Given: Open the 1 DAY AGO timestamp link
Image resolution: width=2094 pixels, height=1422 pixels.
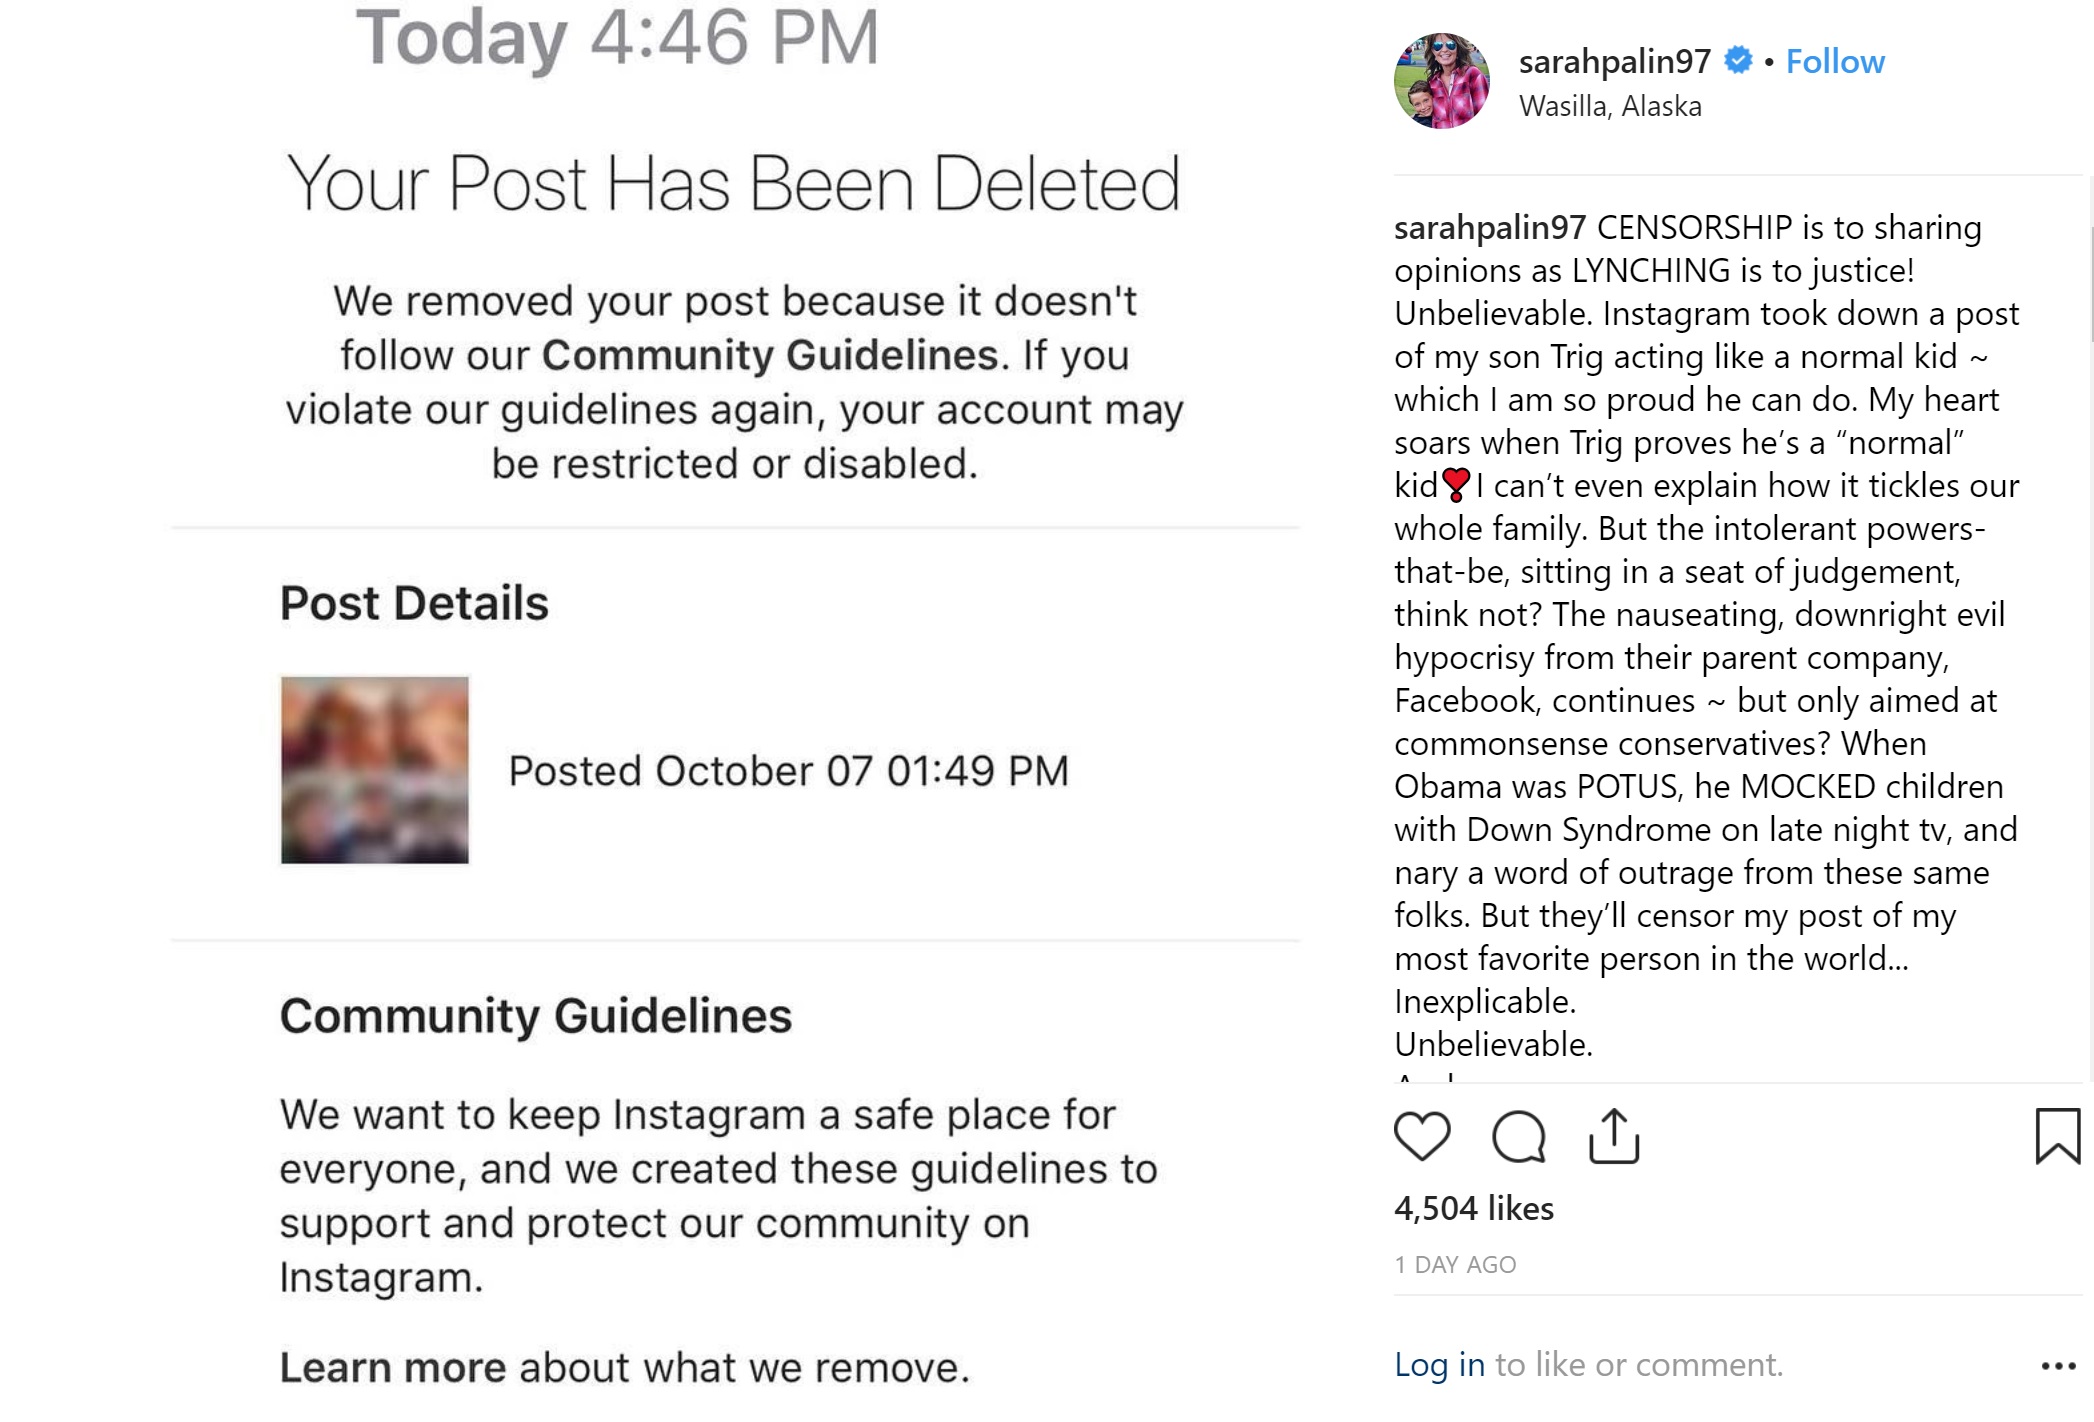Looking at the screenshot, I should tap(1455, 1265).
